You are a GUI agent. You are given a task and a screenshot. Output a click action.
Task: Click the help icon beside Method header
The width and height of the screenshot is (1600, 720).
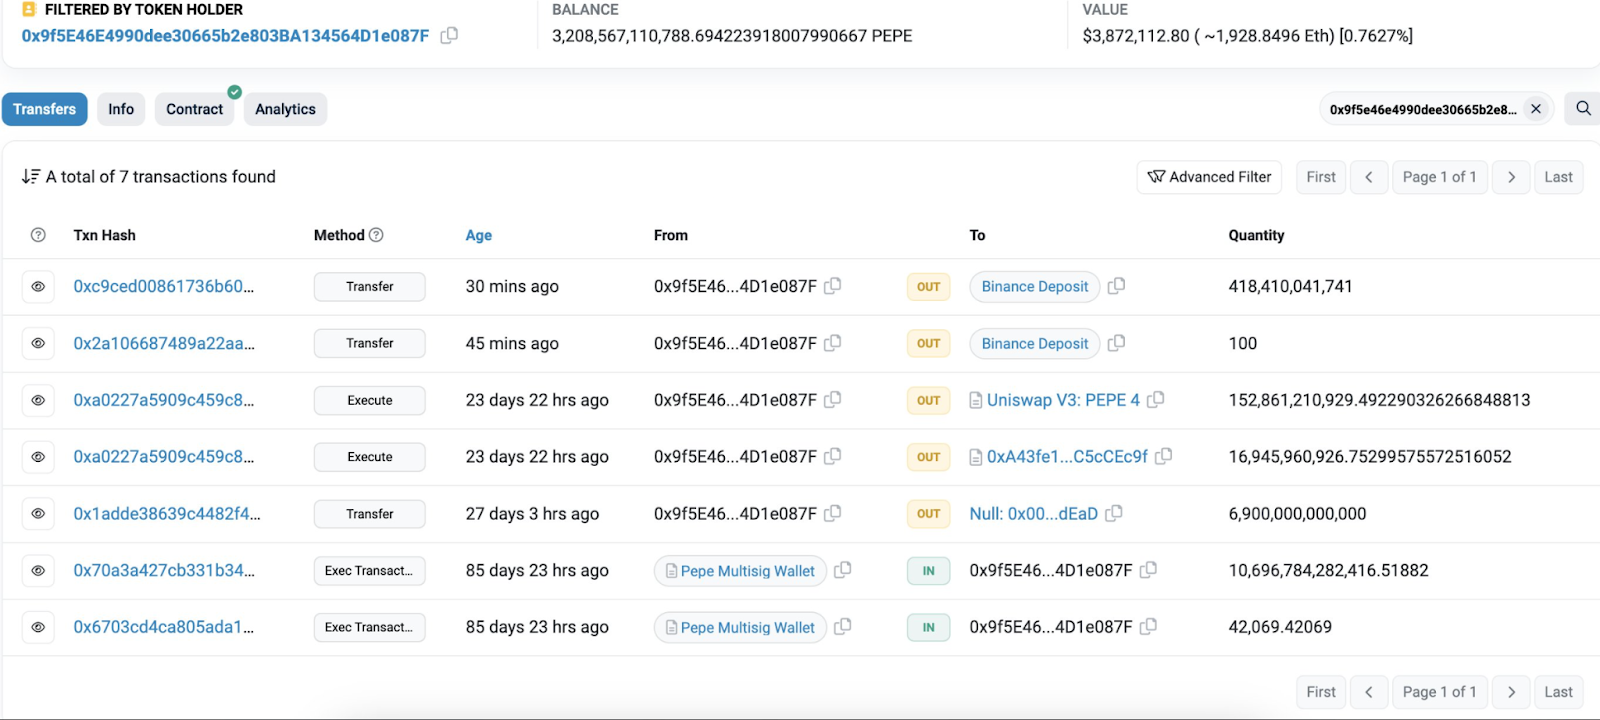(376, 235)
